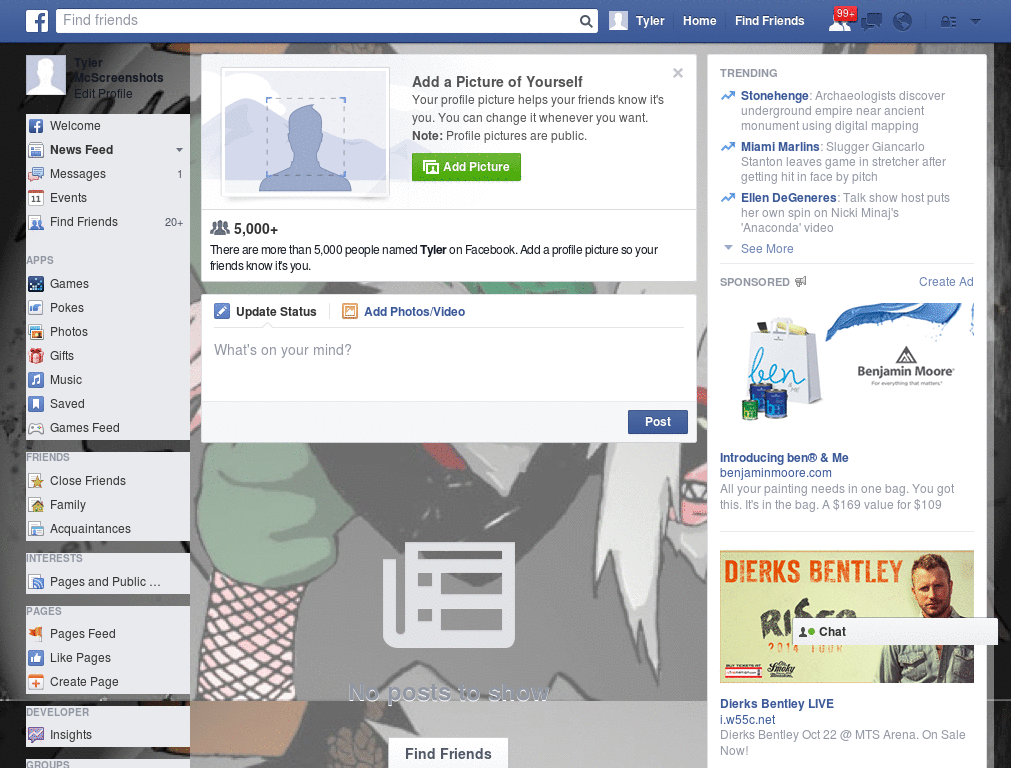Expand the account settings caret arrow

[x=975, y=21]
